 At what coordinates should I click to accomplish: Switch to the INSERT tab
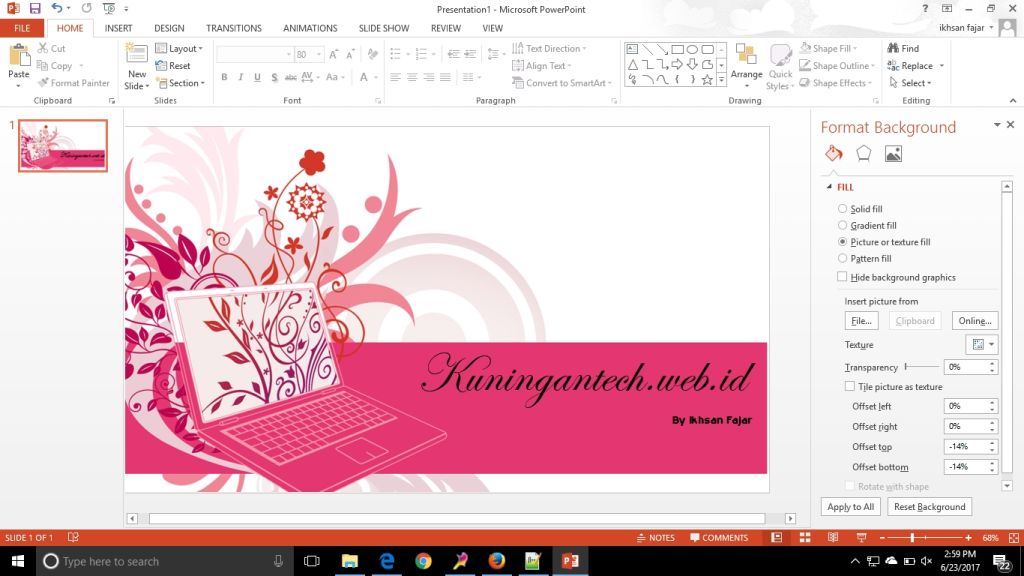(118, 28)
